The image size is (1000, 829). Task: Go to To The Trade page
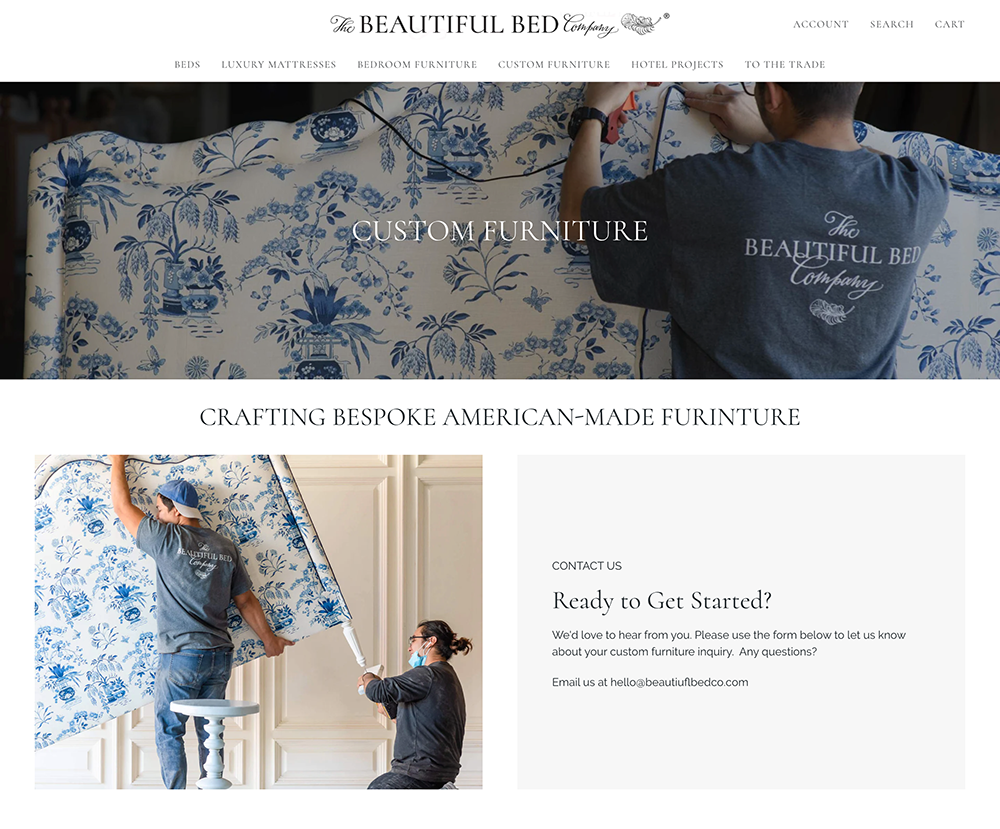click(x=784, y=64)
